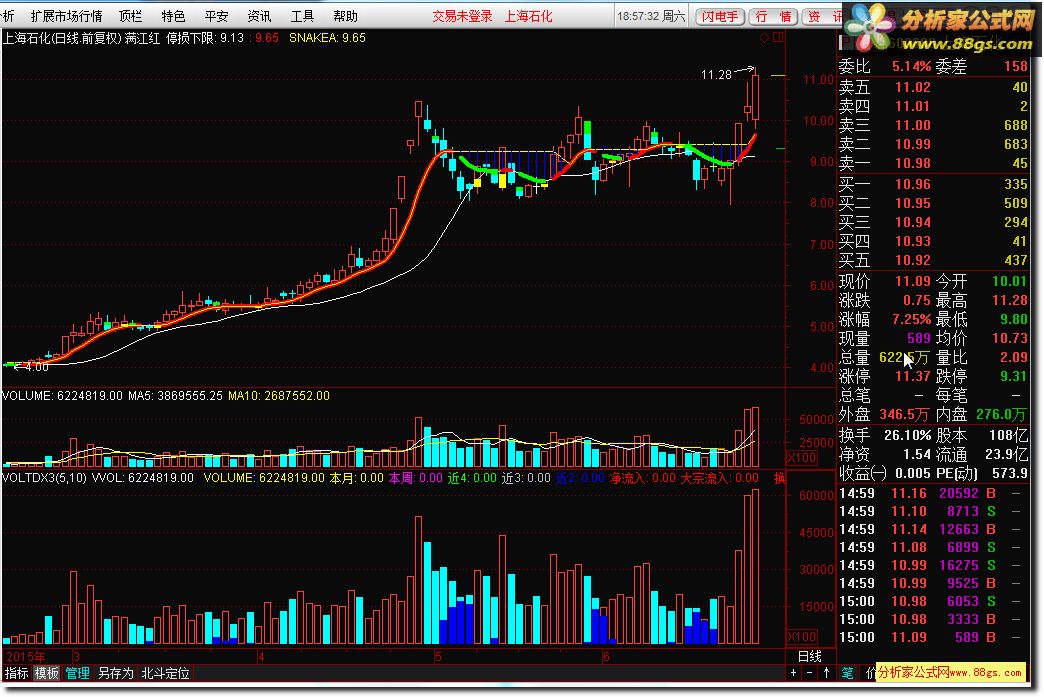Click the 卖五 11.02 order row
The height and width of the screenshot is (697, 1044).
click(933, 87)
